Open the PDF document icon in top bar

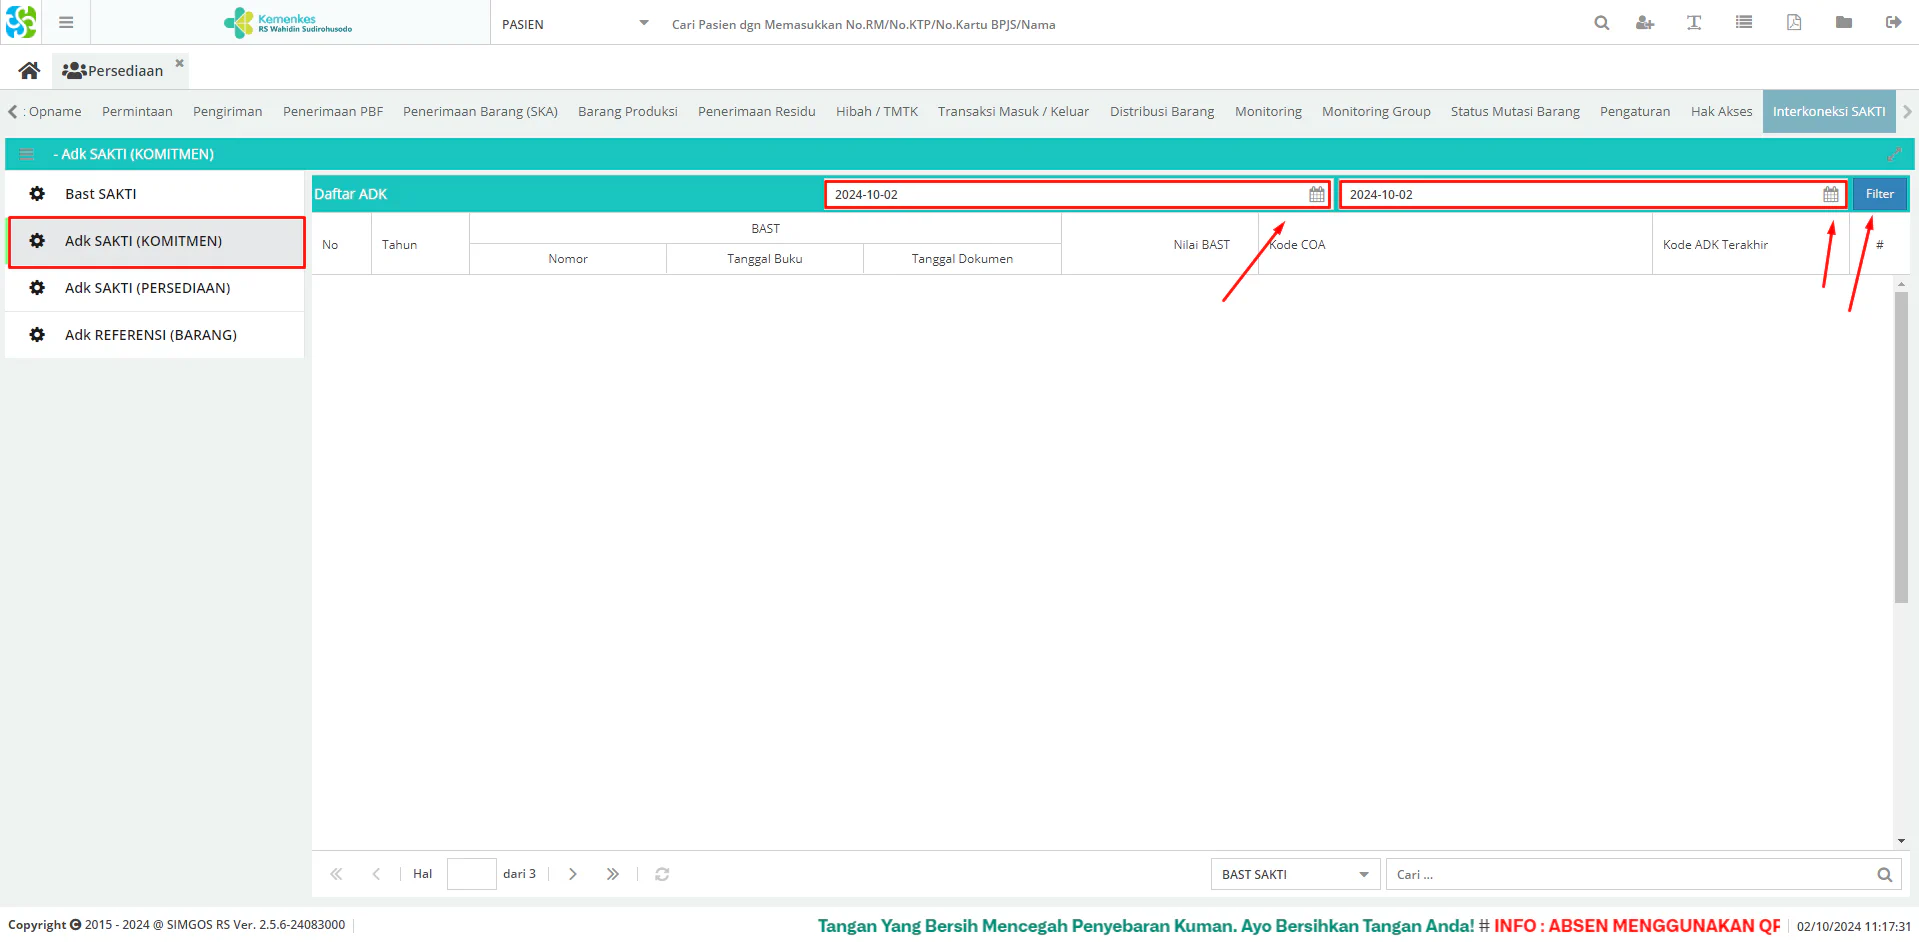[x=1794, y=23]
